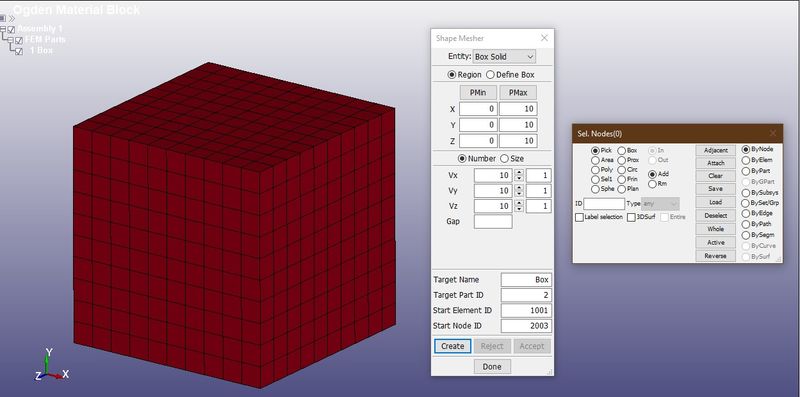Viewport: 800px width, 397px height.
Task: Collapse the Assembly 1 tree node
Action: 3,30
